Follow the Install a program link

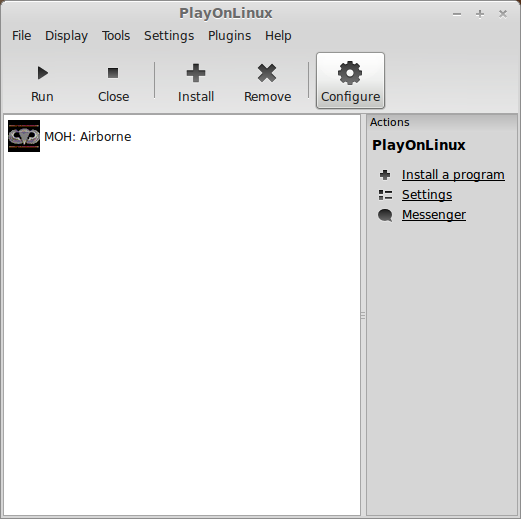coord(453,175)
